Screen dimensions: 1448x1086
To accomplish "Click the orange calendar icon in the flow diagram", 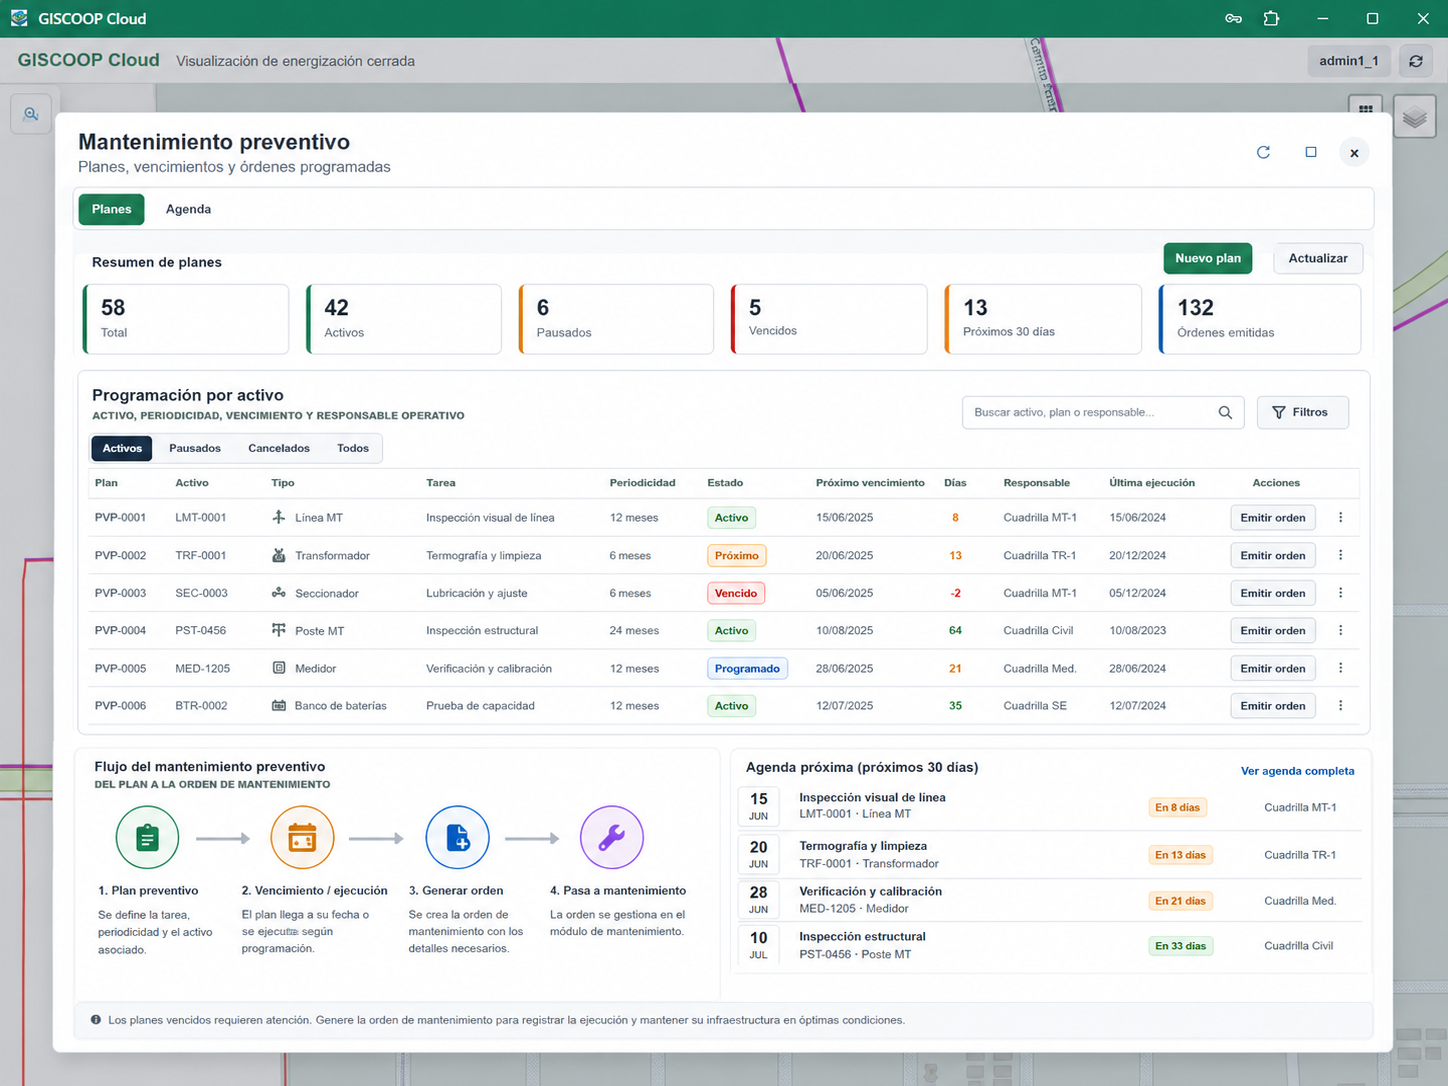I will coord(302,838).
